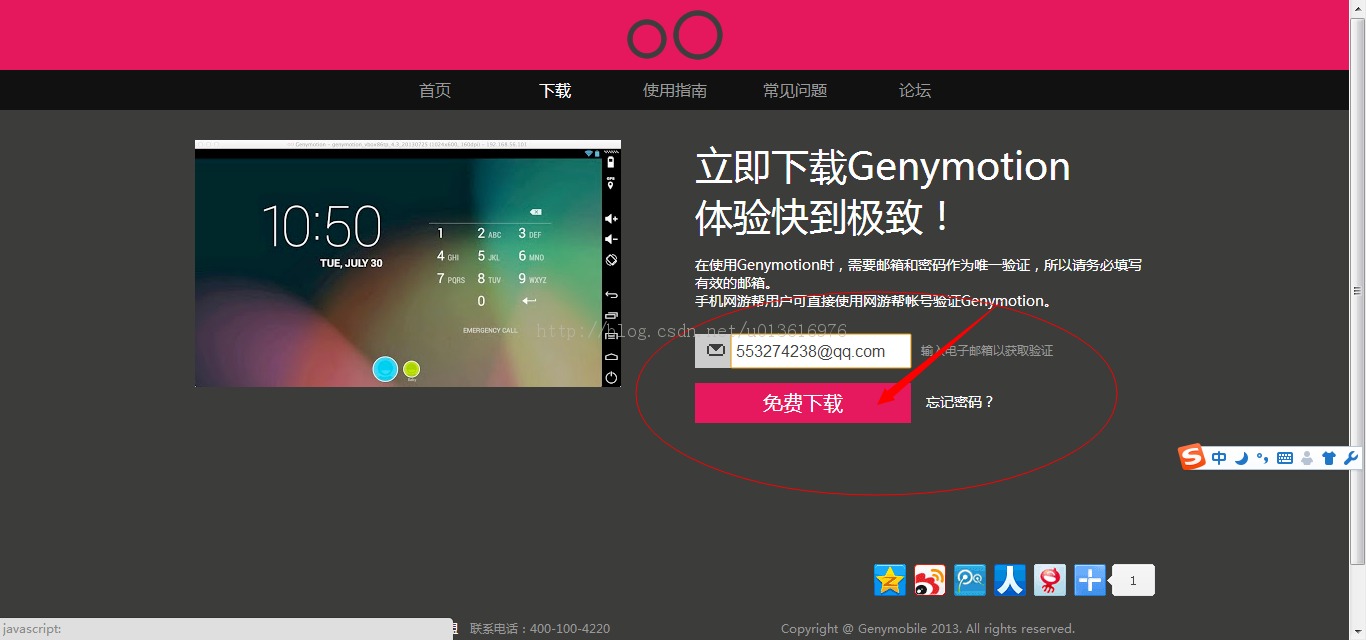This screenshot has height=640, width=1366.
Task: Open the 论坛 navigation link
Action: [915, 91]
